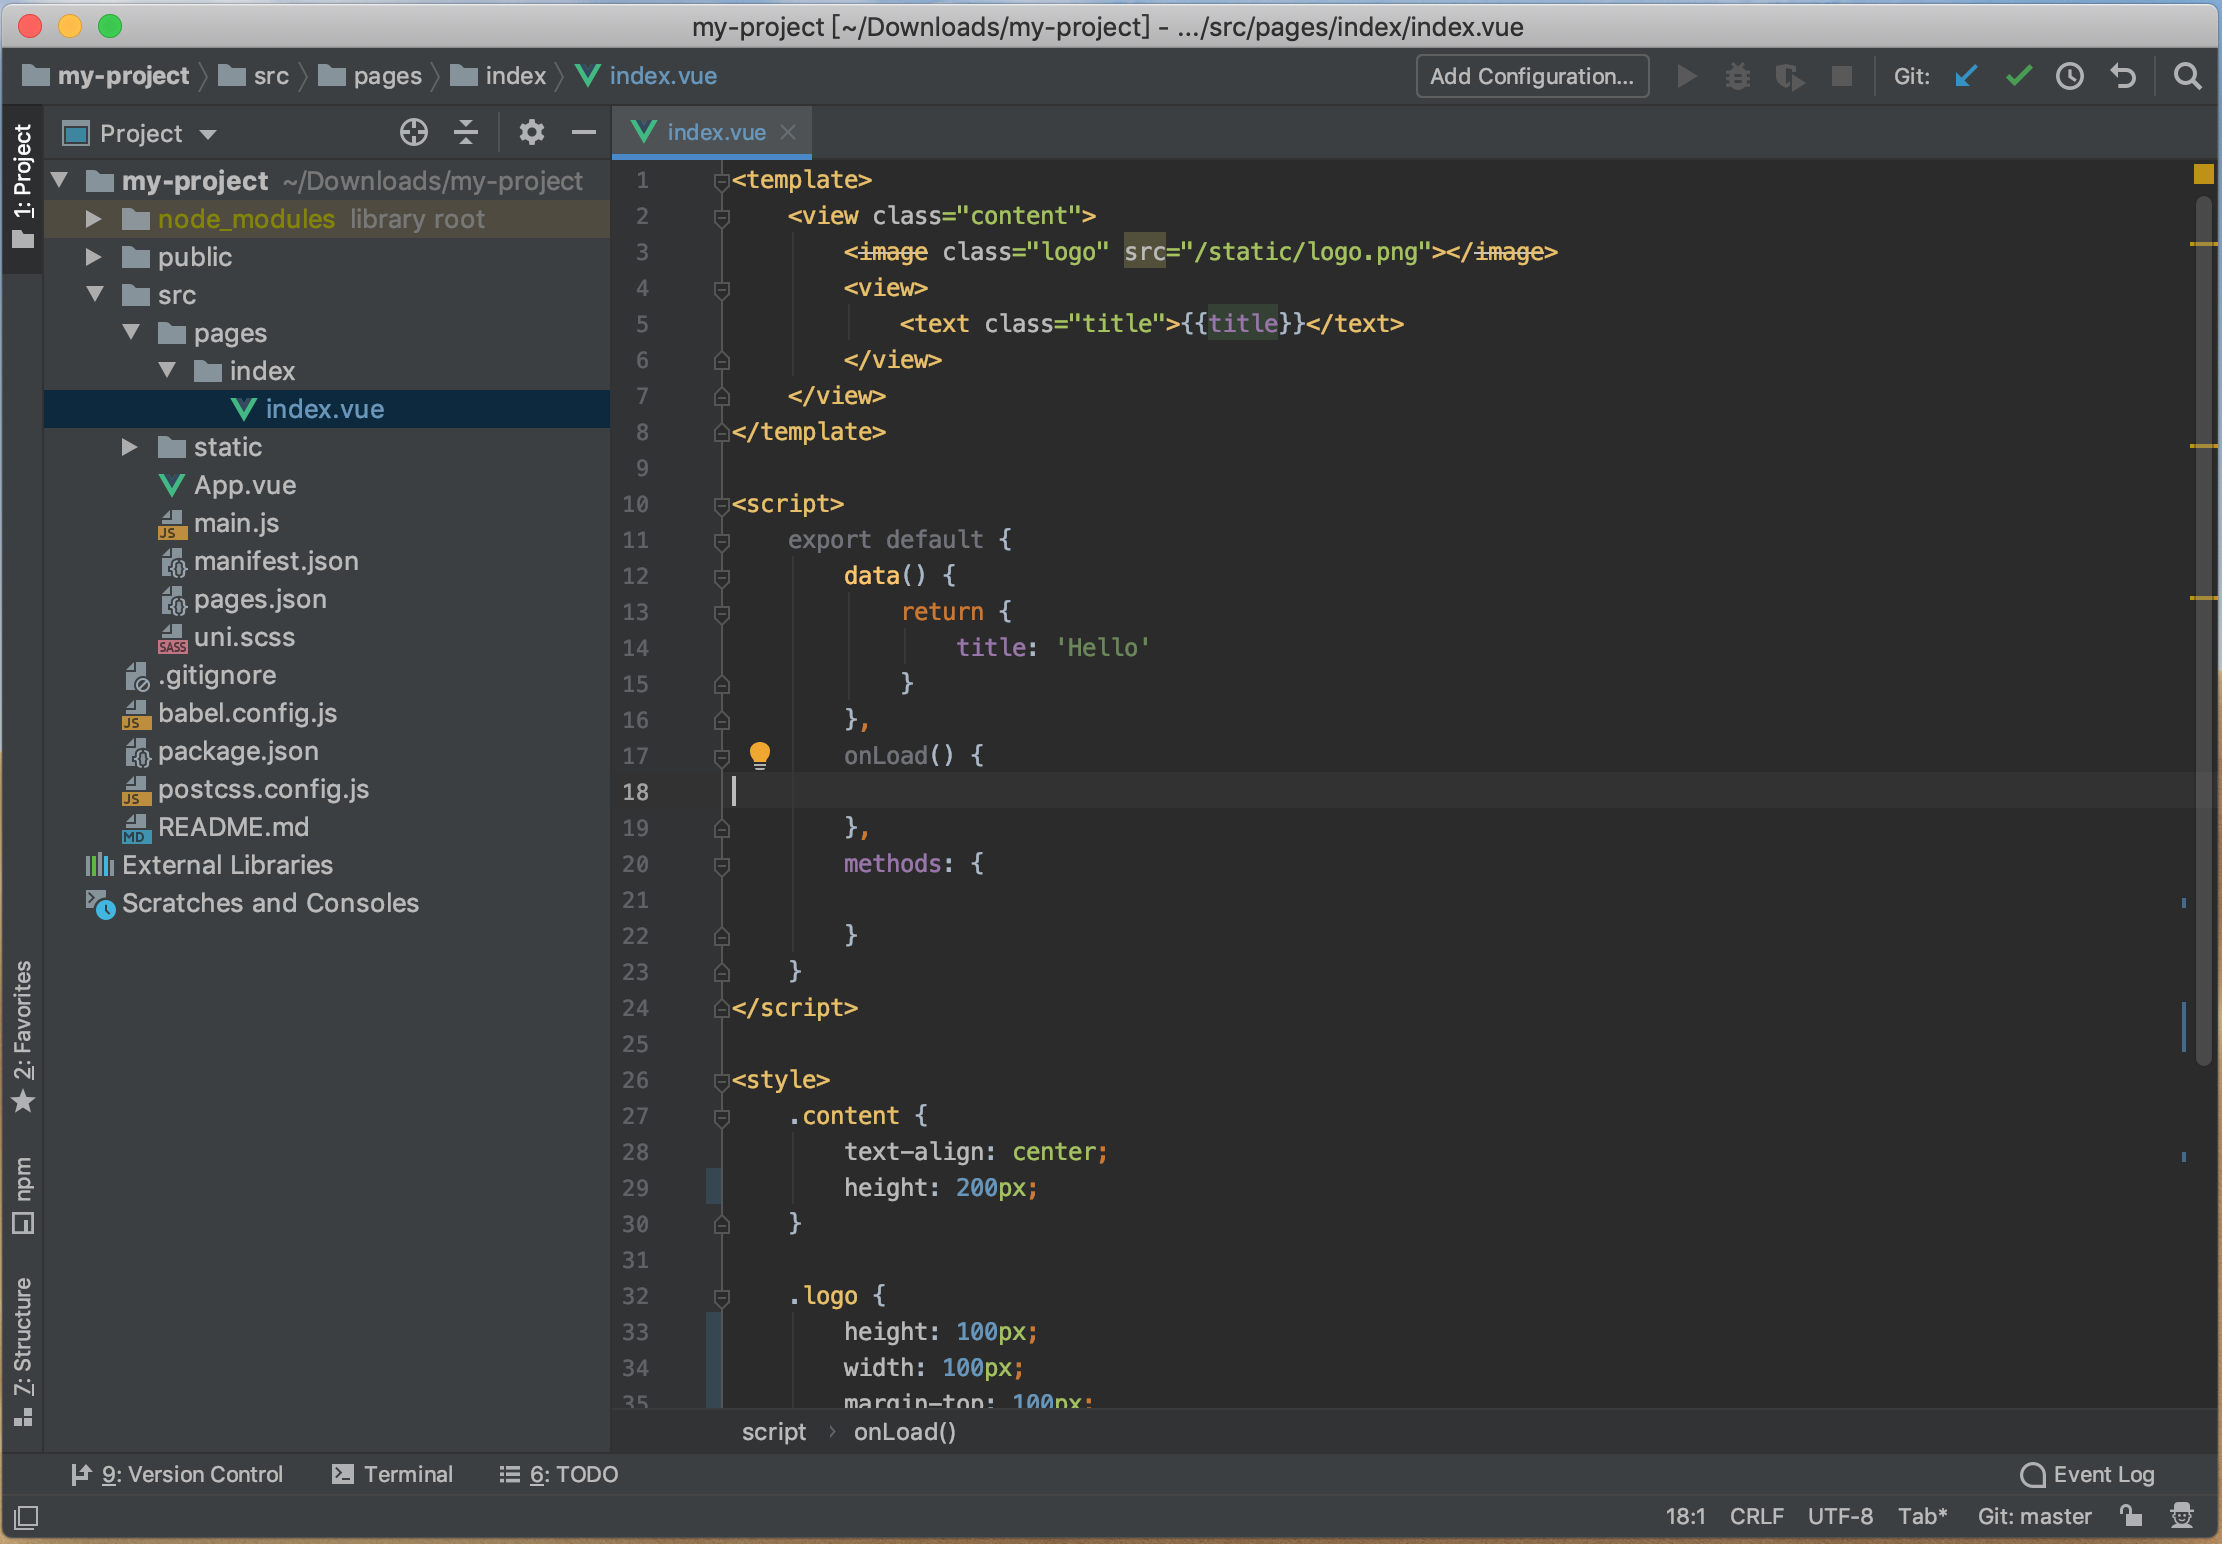Click the 18:1 line column indicator
Viewport: 2222px width, 1544px height.
[1685, 1516]
